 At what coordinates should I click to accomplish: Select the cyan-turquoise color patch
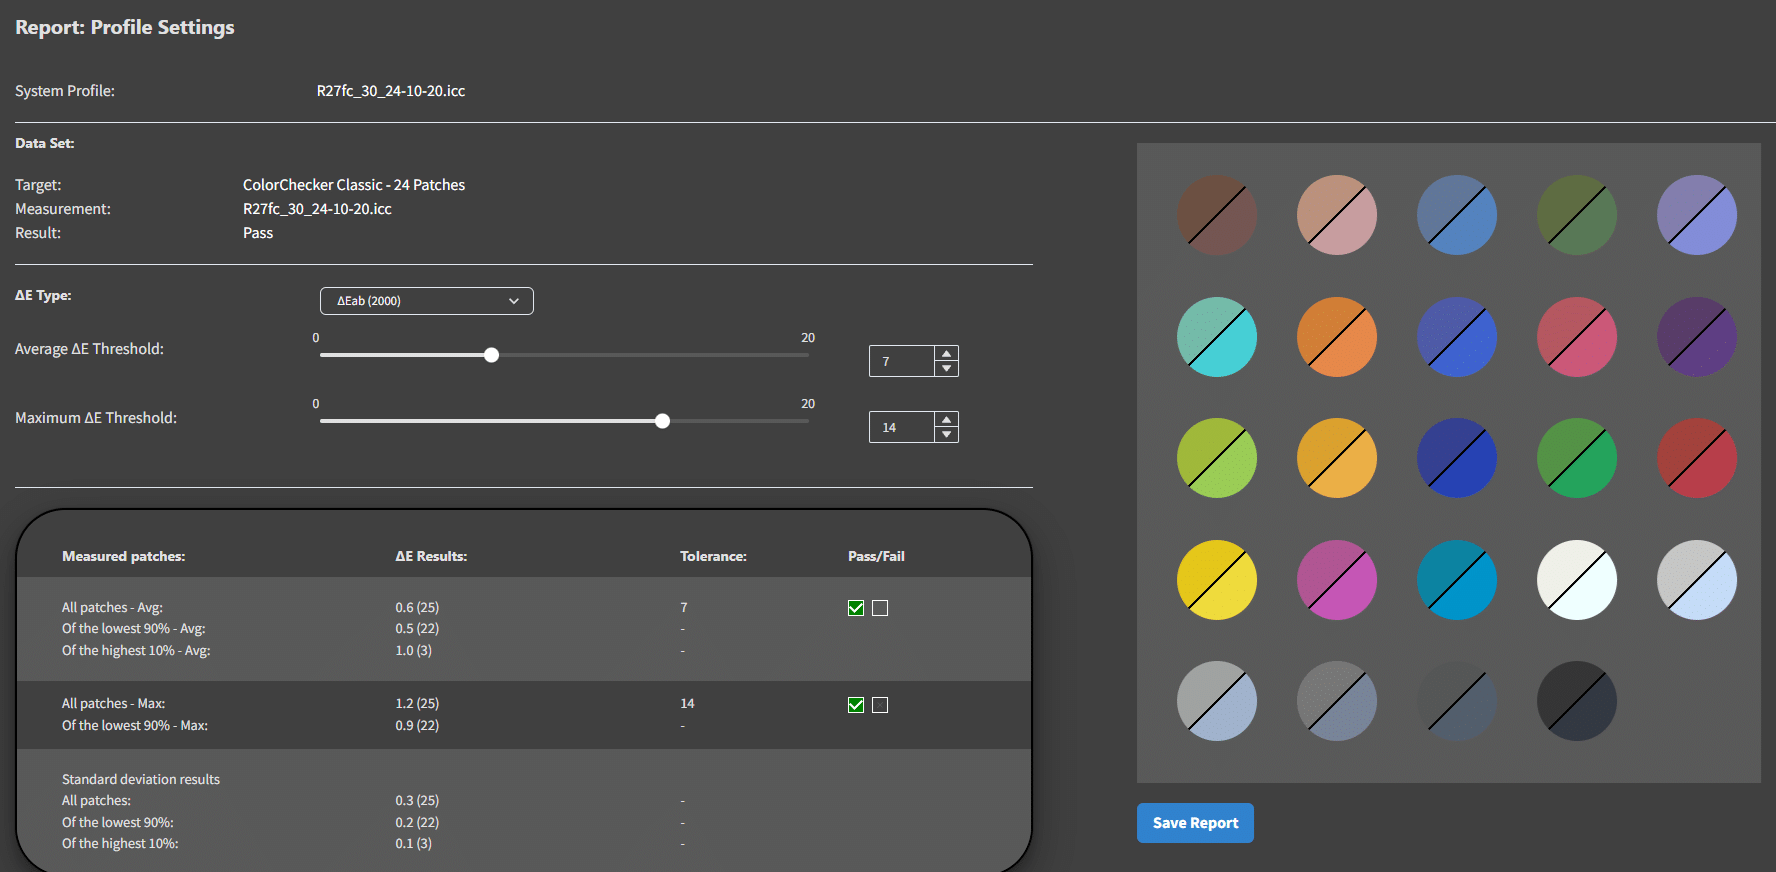[x=1216, y=337]
